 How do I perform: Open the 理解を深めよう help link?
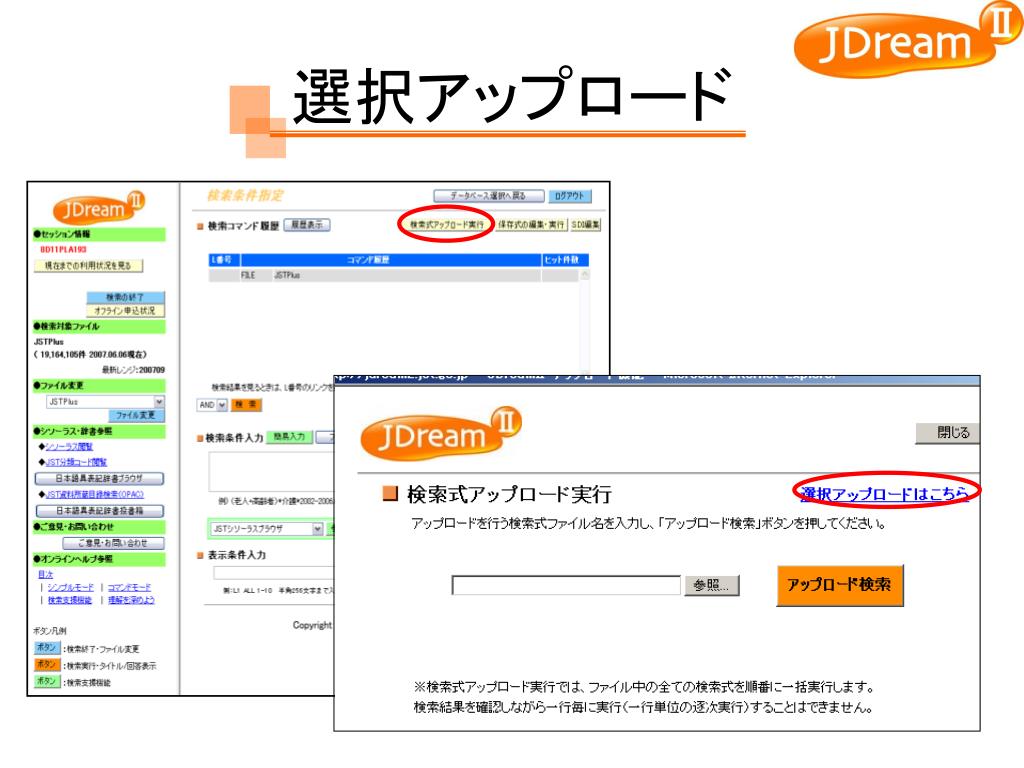click(x=131, y=600)
